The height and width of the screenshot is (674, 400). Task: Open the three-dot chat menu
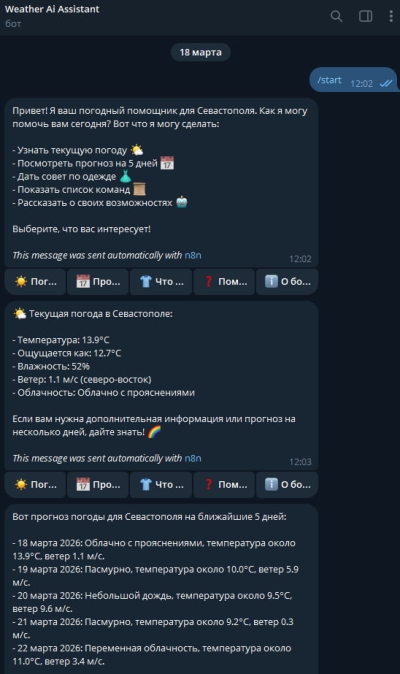[391, 16]
